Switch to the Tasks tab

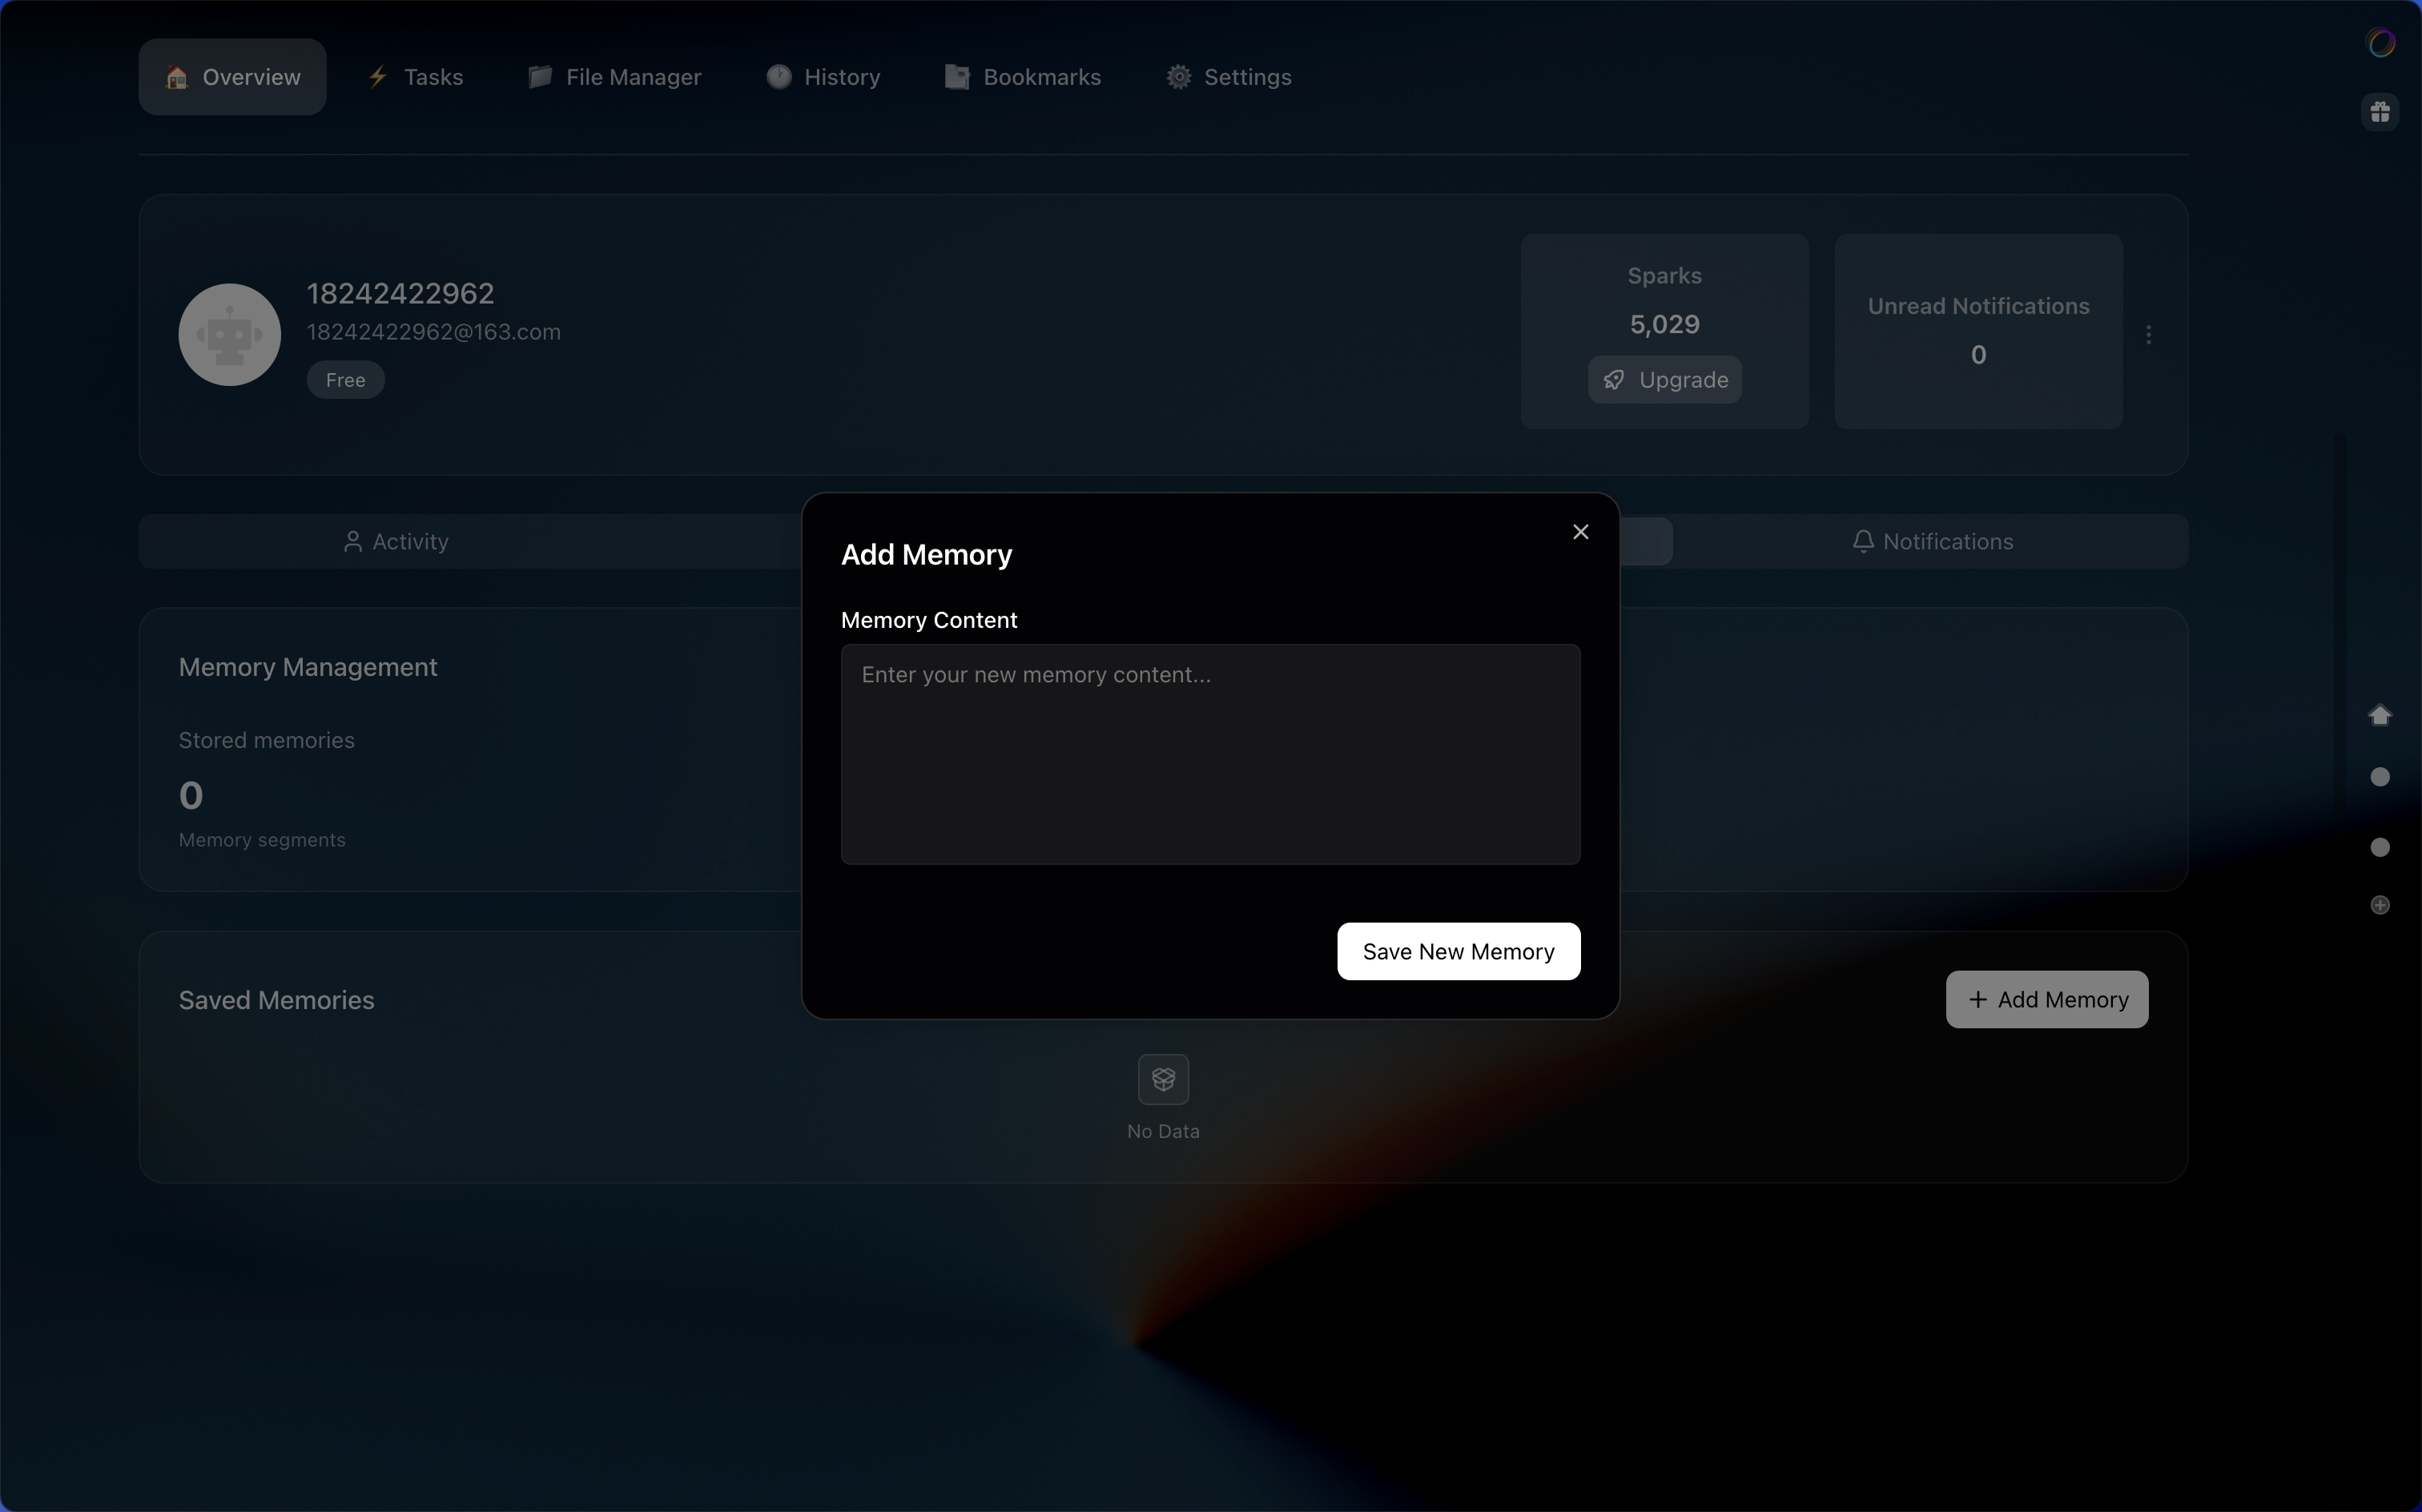415,77
